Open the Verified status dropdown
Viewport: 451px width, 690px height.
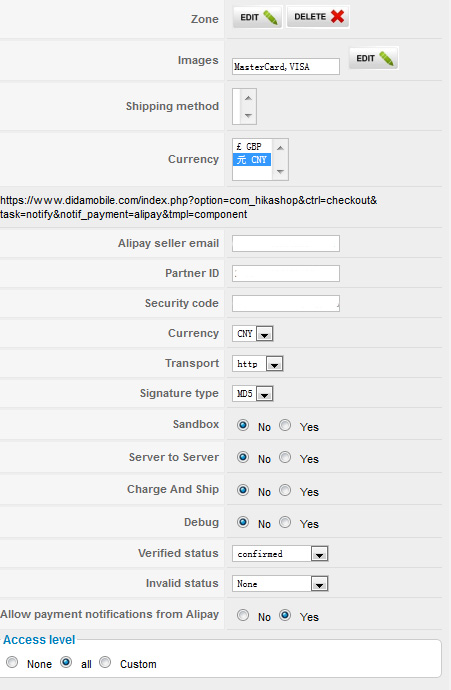pos(280,554)
